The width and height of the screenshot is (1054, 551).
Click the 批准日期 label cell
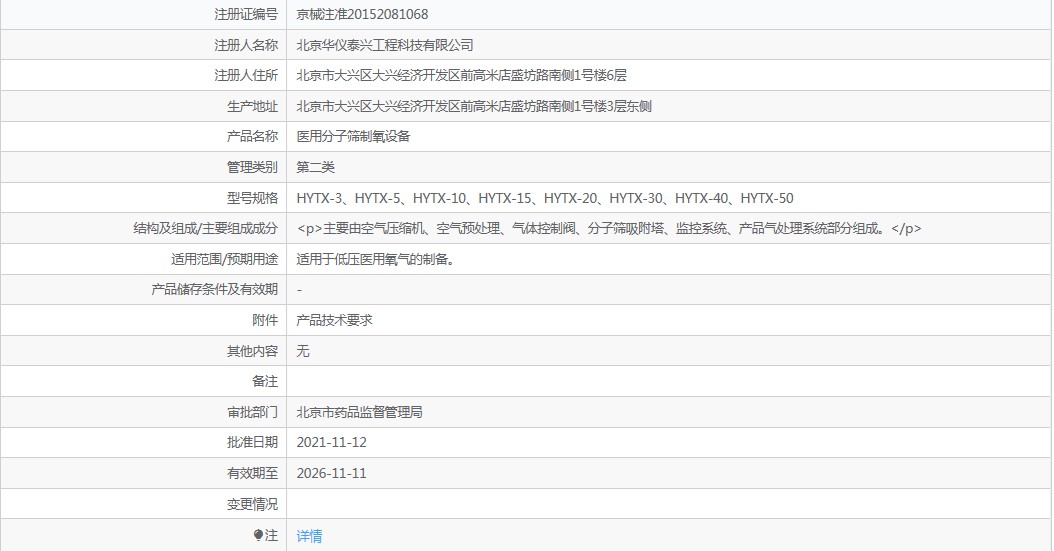coord(144,442)
